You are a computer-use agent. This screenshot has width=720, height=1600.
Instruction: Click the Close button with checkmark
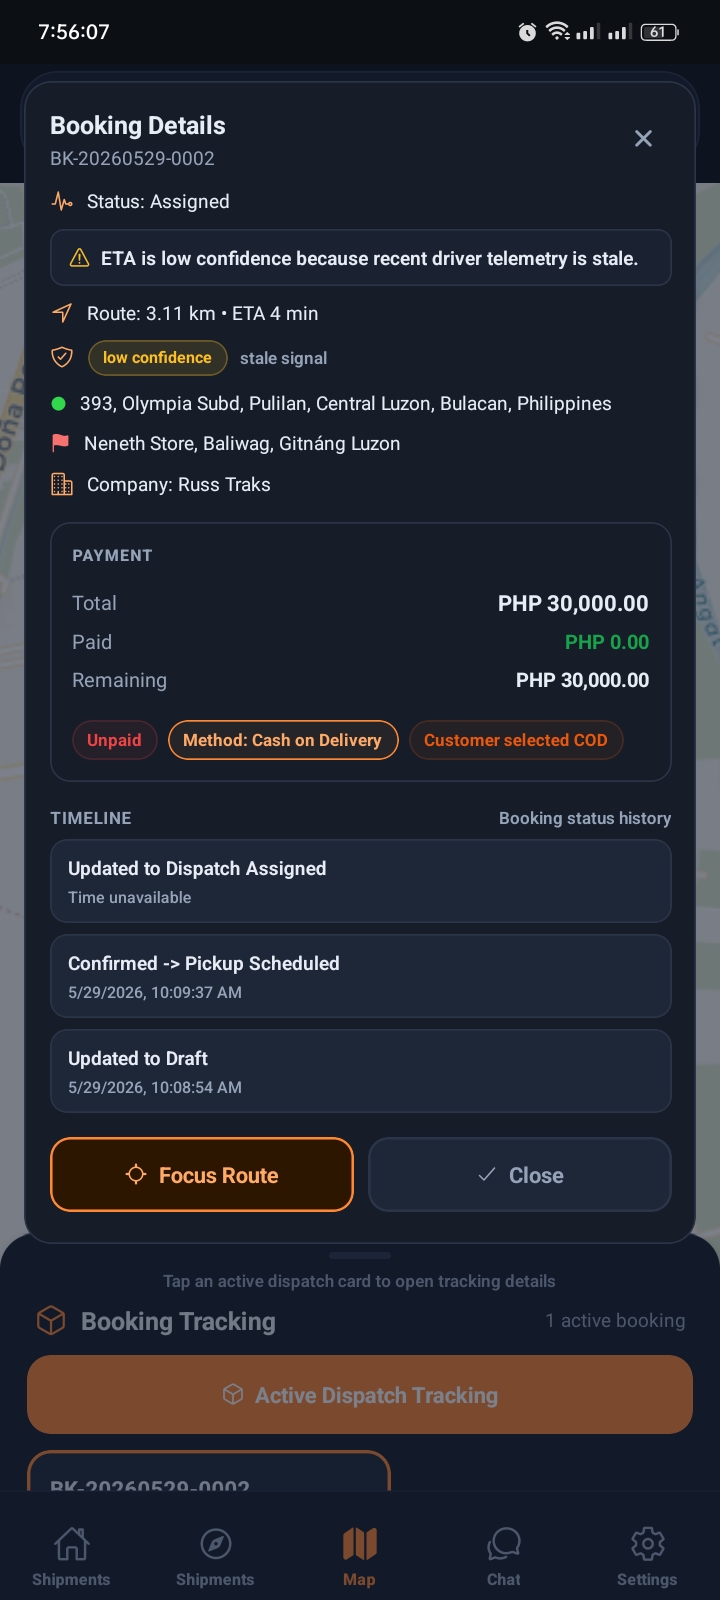point(520,1175)
